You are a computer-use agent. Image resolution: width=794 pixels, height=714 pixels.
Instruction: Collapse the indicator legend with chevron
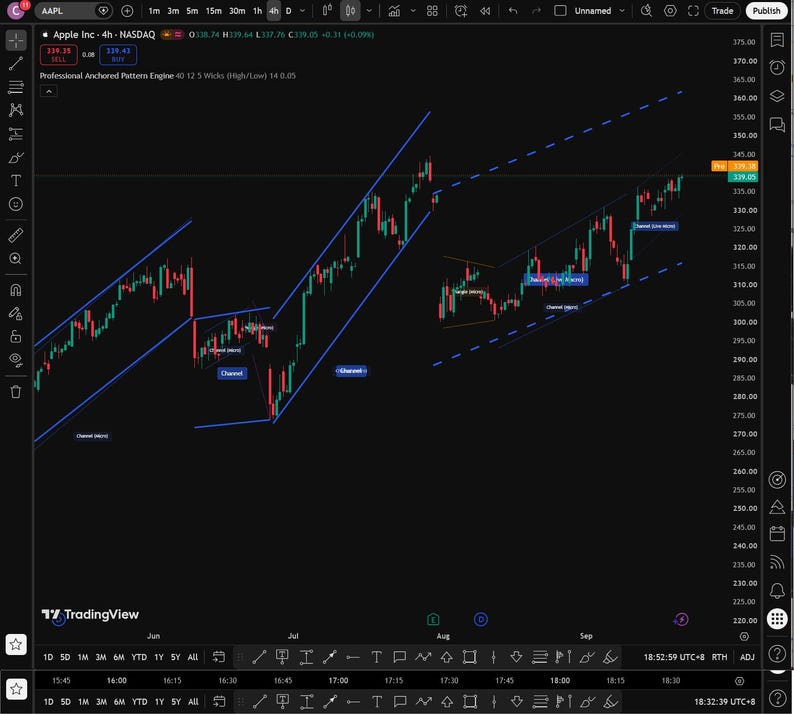[x=49, y=91]
